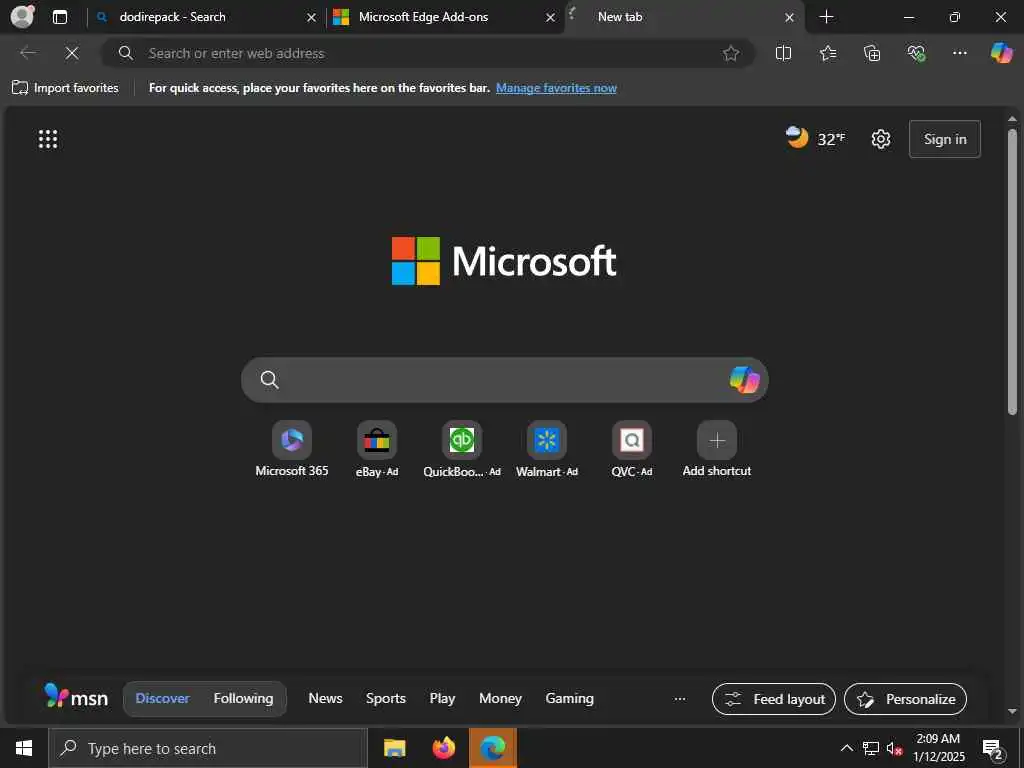Open Settings and more ellipsis

pyautogui.click(x=959, y=53)
